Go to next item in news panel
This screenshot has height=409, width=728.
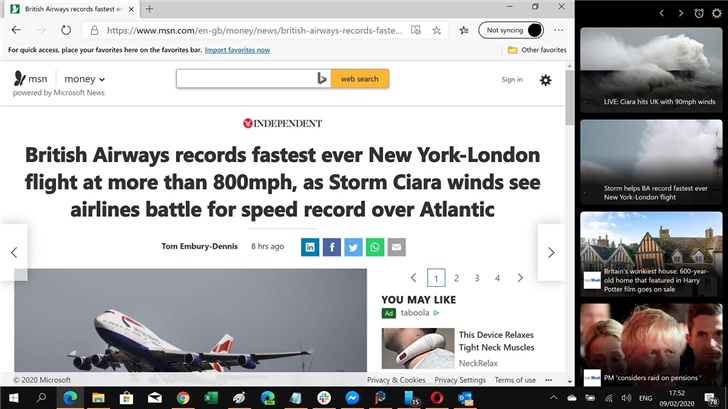coord(681,13)
